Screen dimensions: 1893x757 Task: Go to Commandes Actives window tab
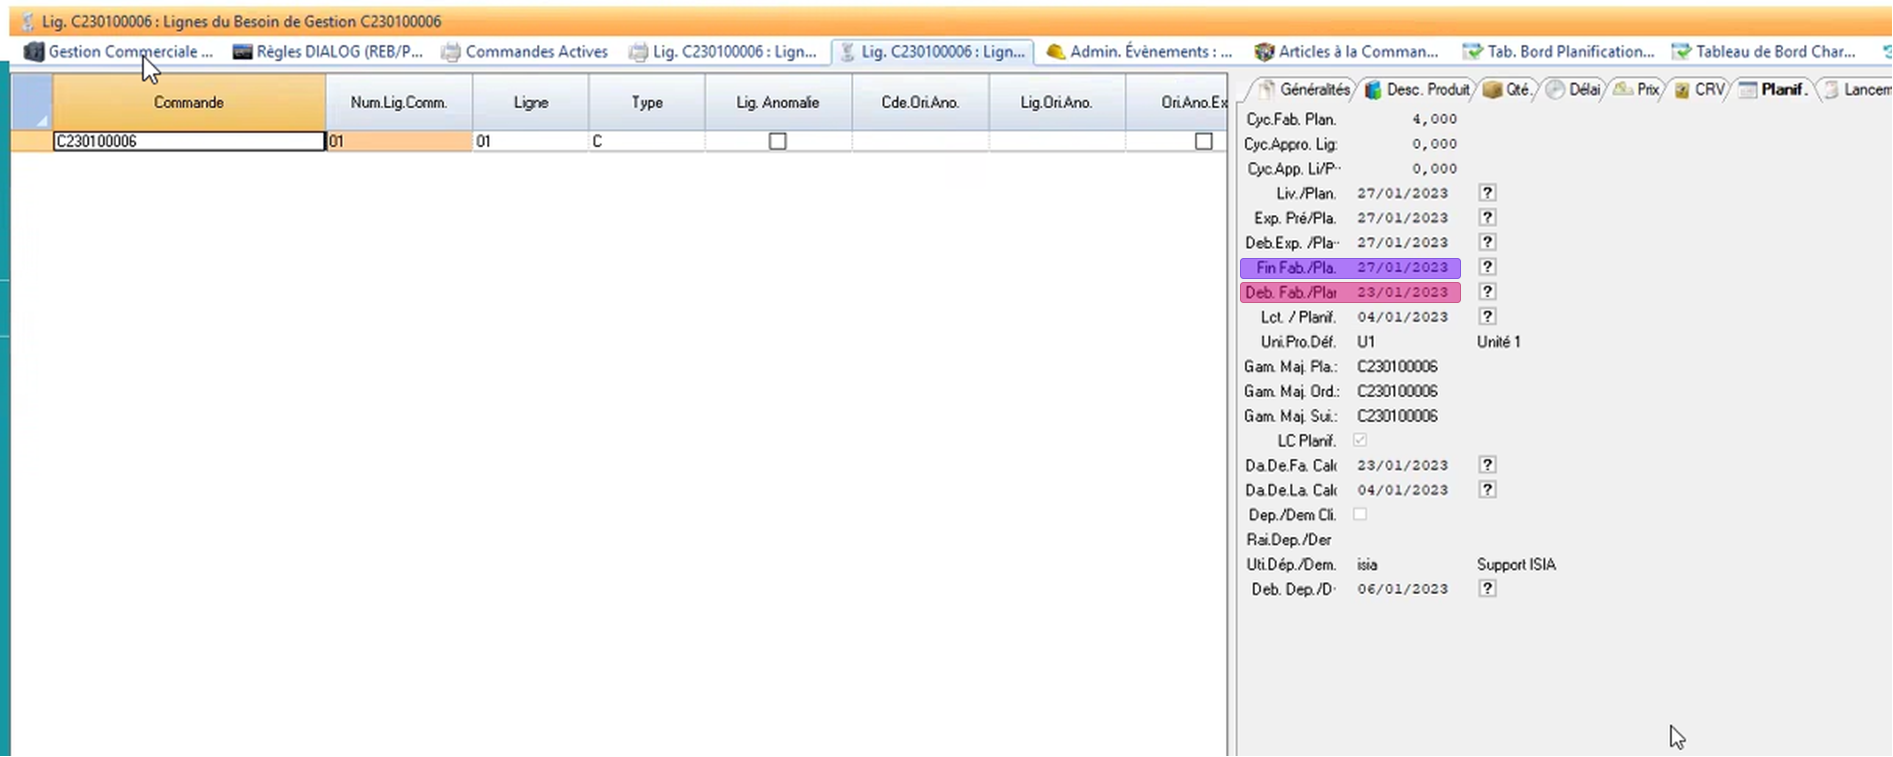[x=525, y=52]
